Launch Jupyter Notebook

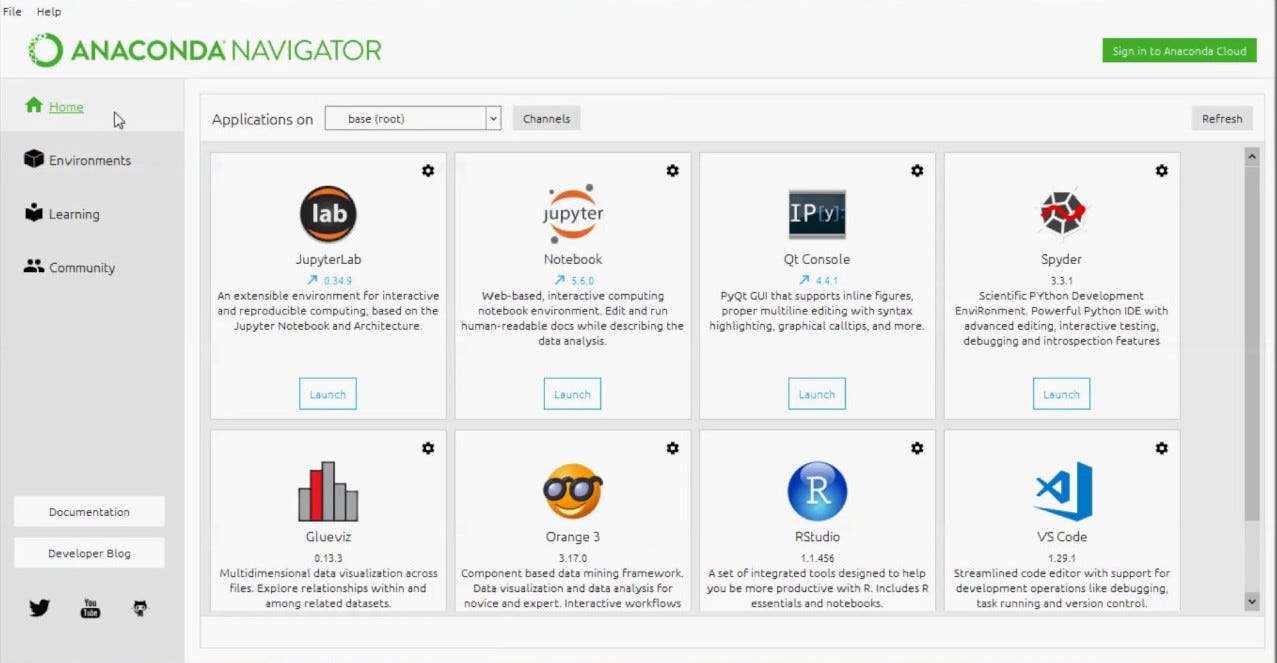pyautogui.click(x=573, y=394)
